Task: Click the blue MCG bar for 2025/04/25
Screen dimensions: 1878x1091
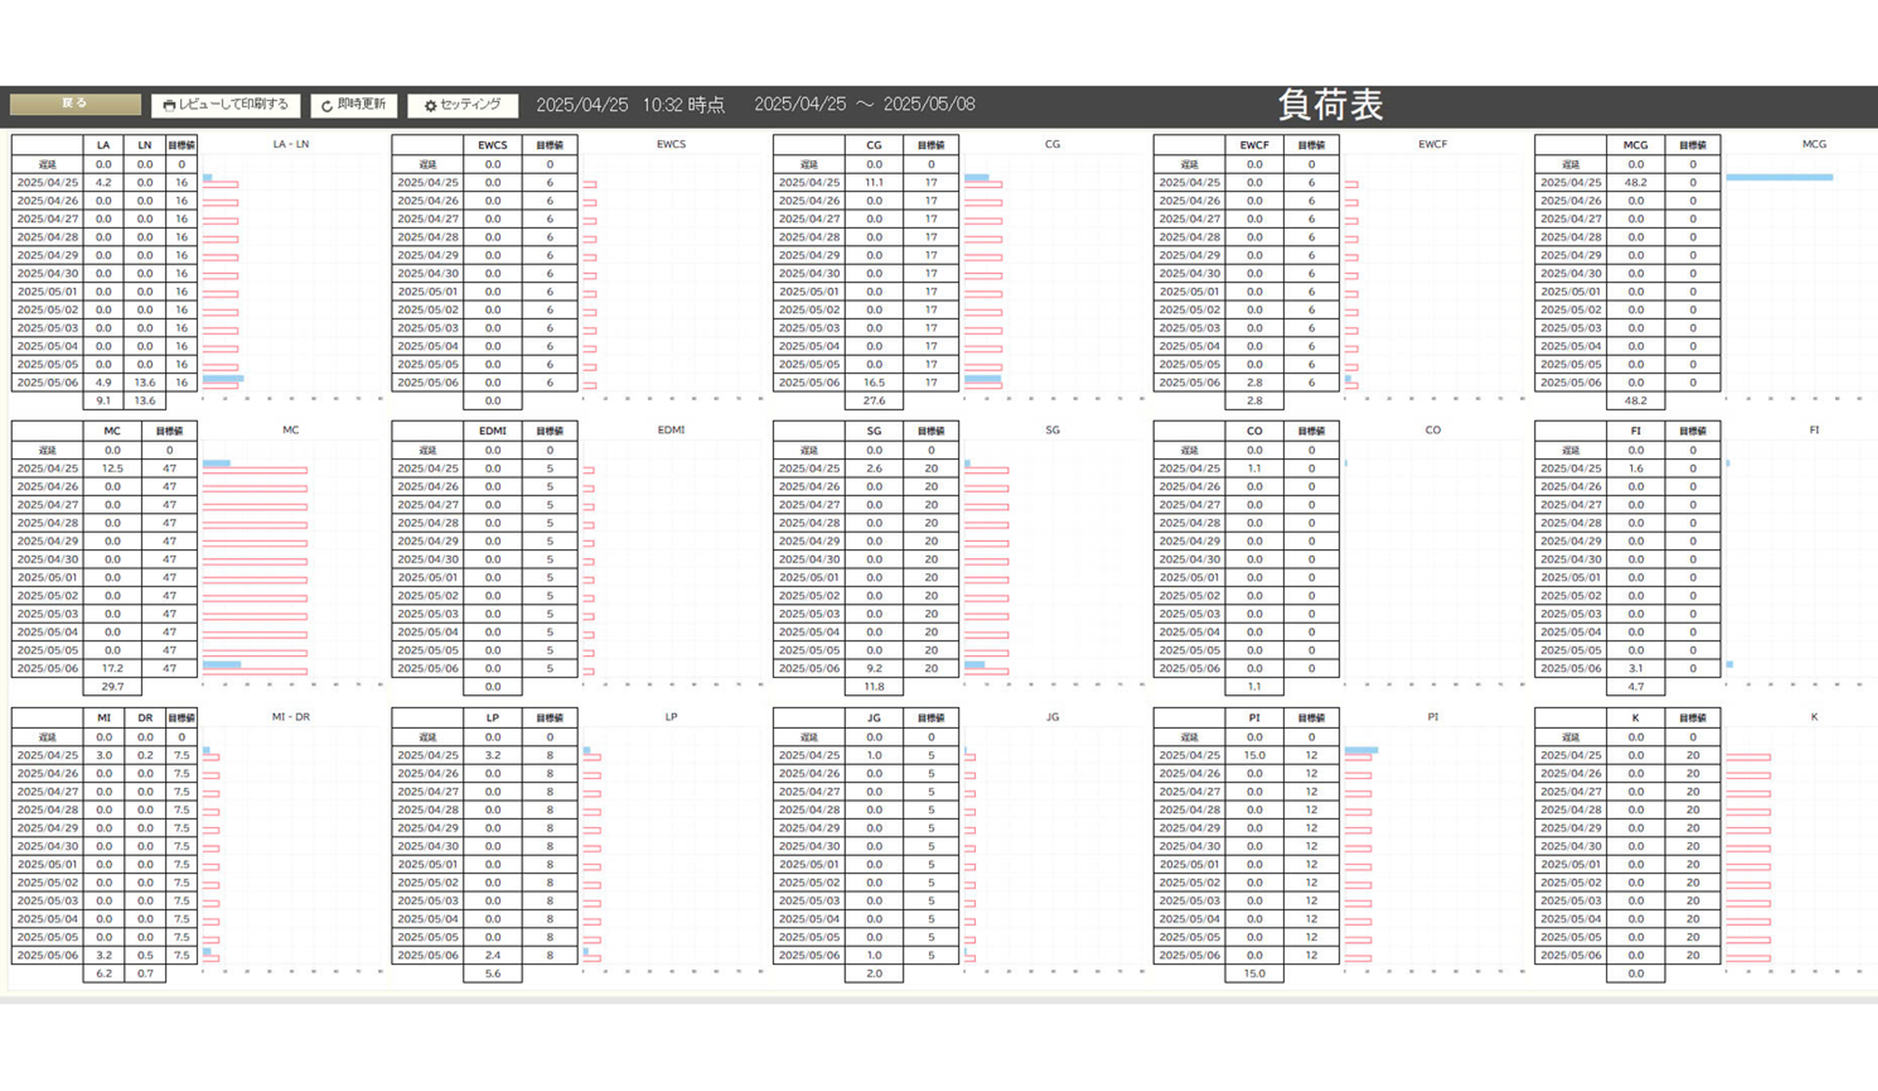Action: 1779,177
